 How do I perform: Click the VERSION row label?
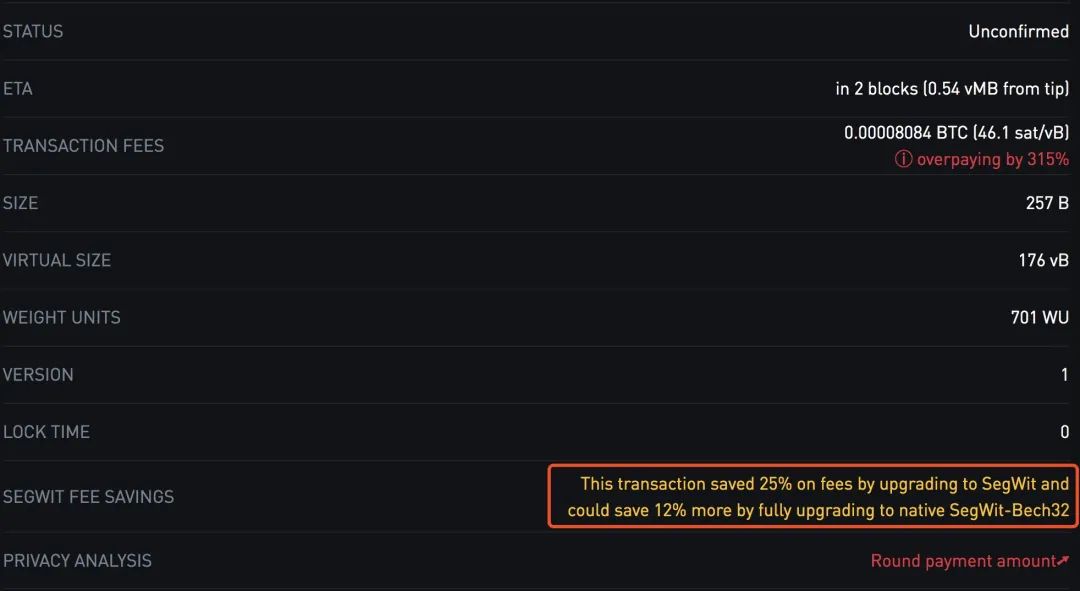(38, 375)
